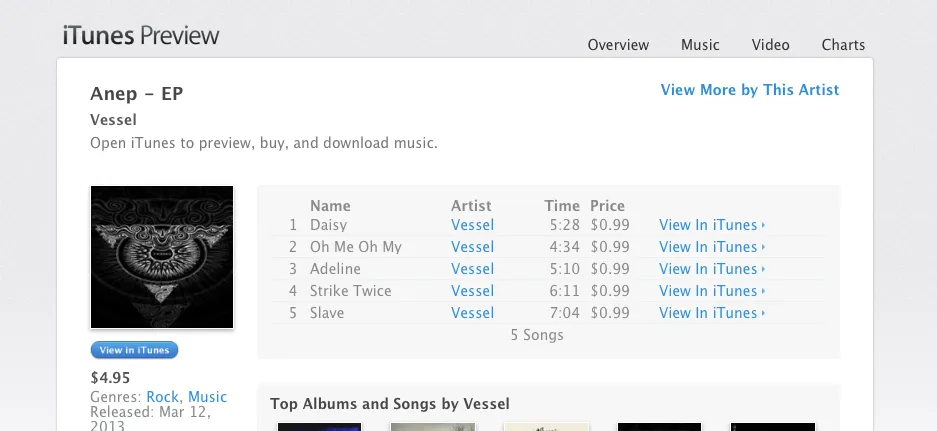Open last thumbnail under Top Albums
The height and width of the screenshot is (431, 937).
772,427
